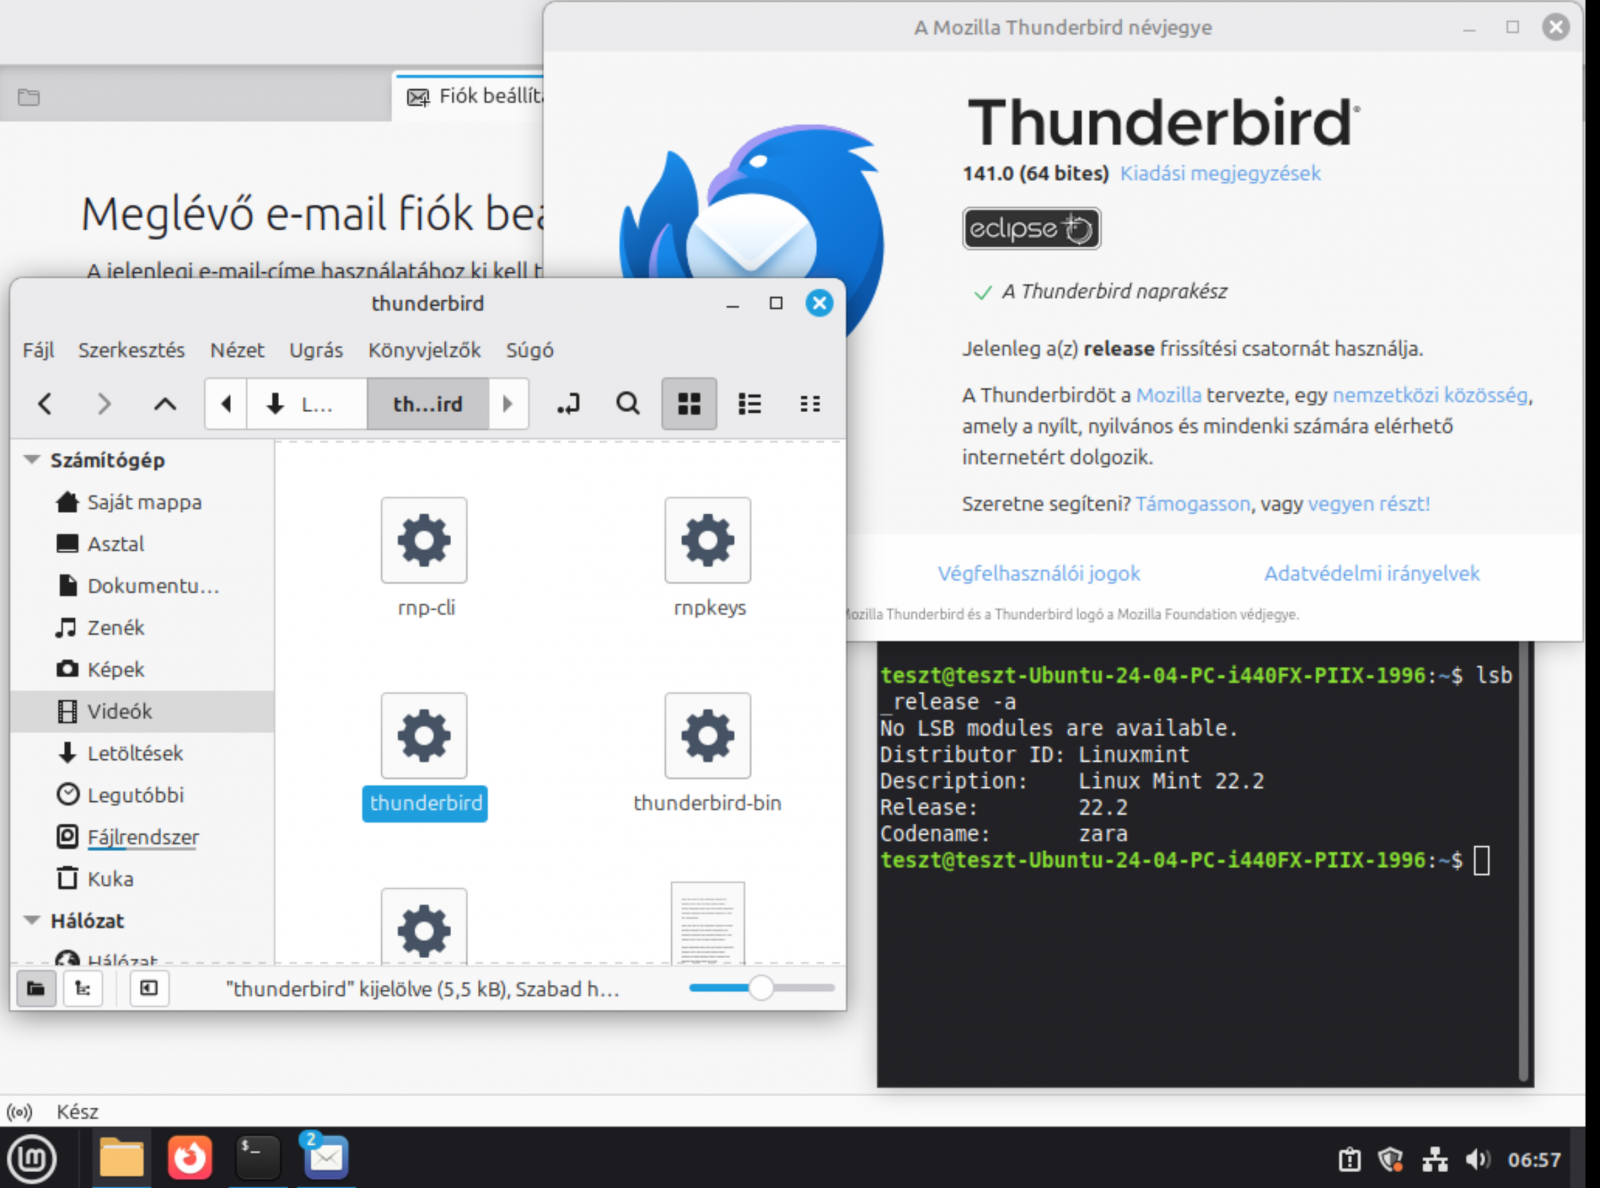The height and width of the screenshot is (1188, 1600).
Task: Click the vegyen részt! link
Action: pos(1369,504)
